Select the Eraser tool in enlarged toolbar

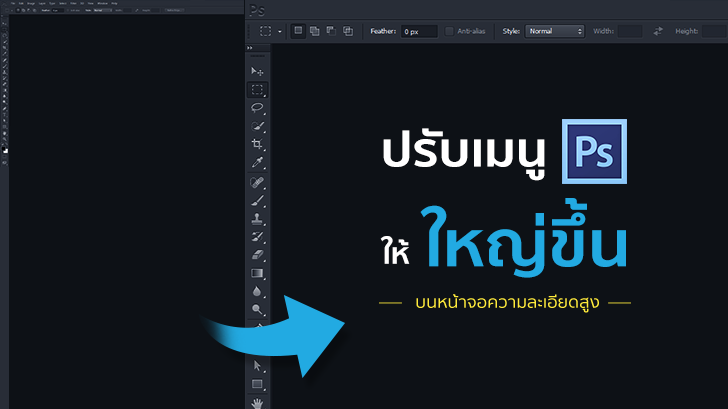point(257,255)
